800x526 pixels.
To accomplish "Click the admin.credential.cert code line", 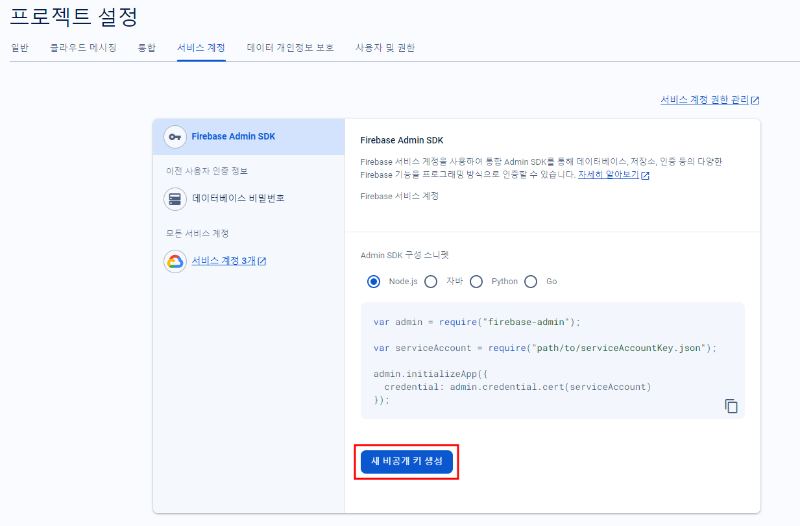I will coord(517,387).
